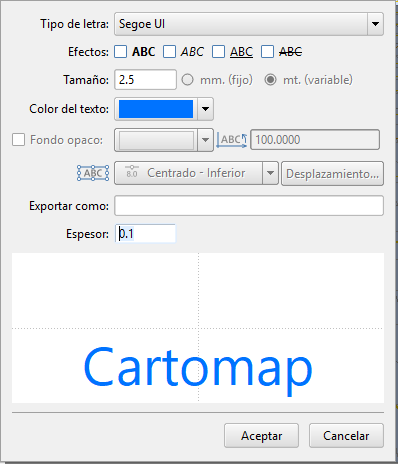Click the Efectos label
This screenshot has width=398, height=464.
click(88, 52)
